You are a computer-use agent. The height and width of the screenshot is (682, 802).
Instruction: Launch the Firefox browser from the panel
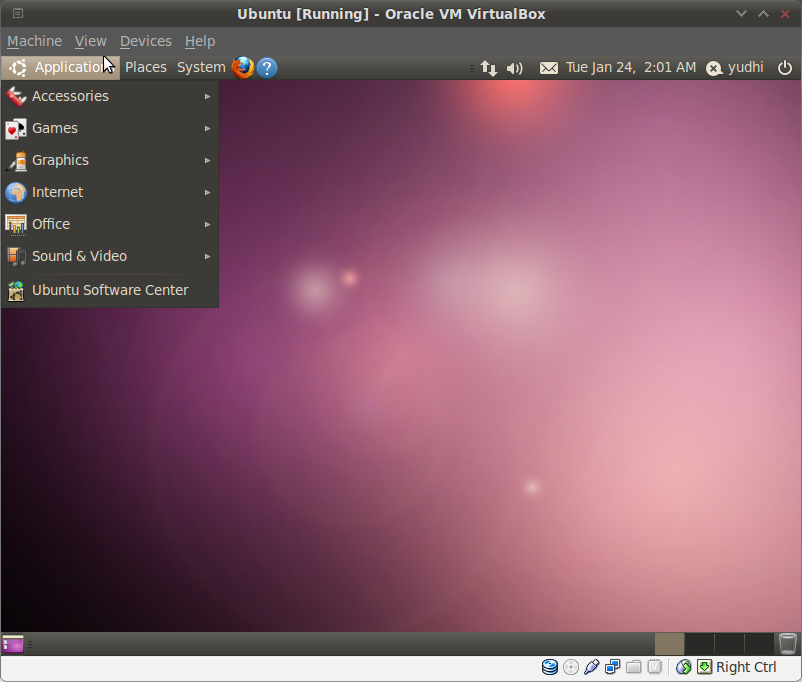243,68
